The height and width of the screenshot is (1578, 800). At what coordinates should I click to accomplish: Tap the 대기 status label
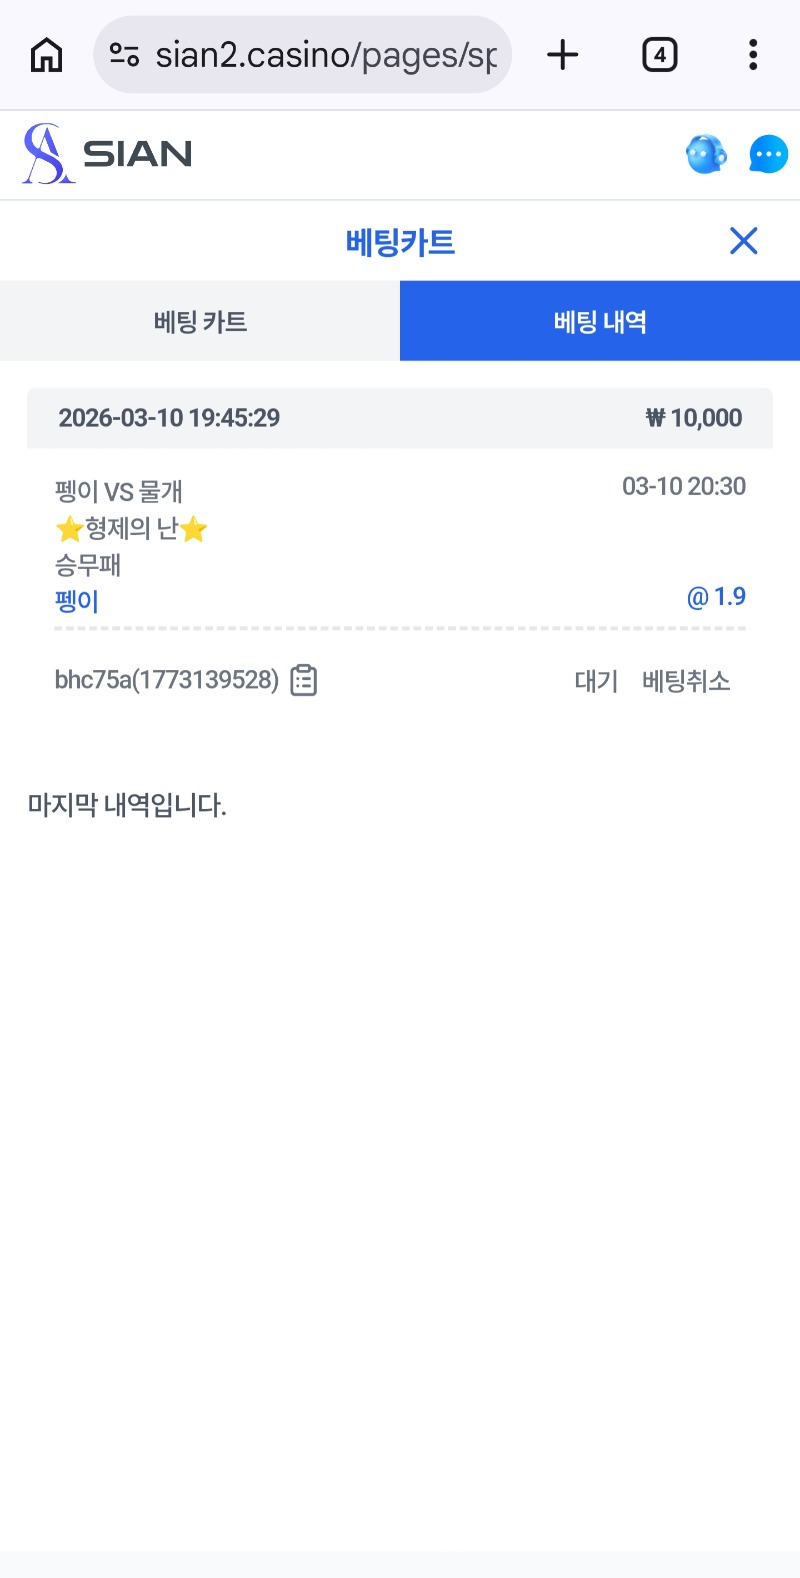[x=596, y=681]
